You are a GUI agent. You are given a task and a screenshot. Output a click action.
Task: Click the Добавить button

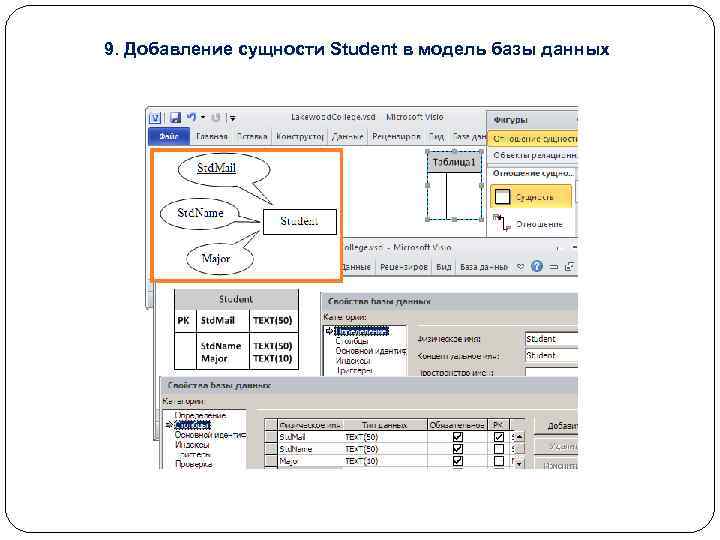pos(557,427)
